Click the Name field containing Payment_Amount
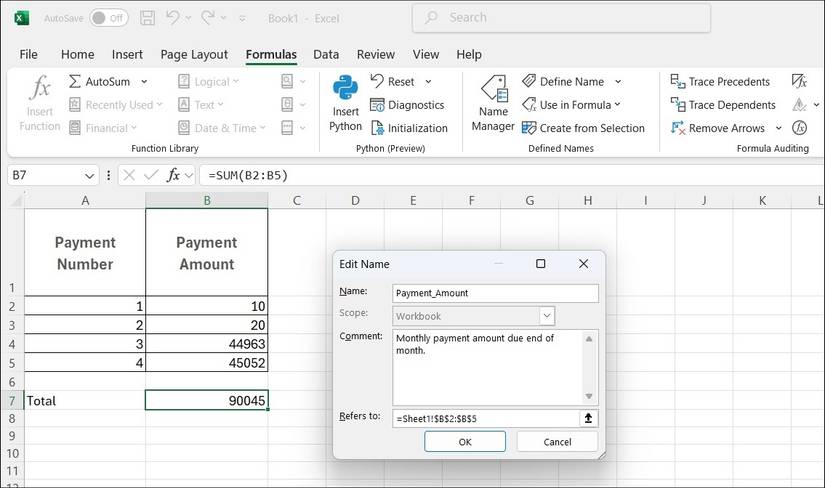 tap(495, 293)
